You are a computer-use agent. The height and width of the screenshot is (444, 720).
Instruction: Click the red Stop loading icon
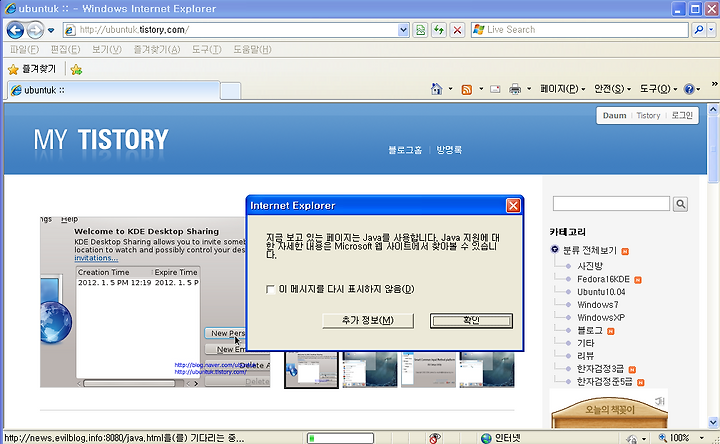pyautogui.click(x=457, y=30)
